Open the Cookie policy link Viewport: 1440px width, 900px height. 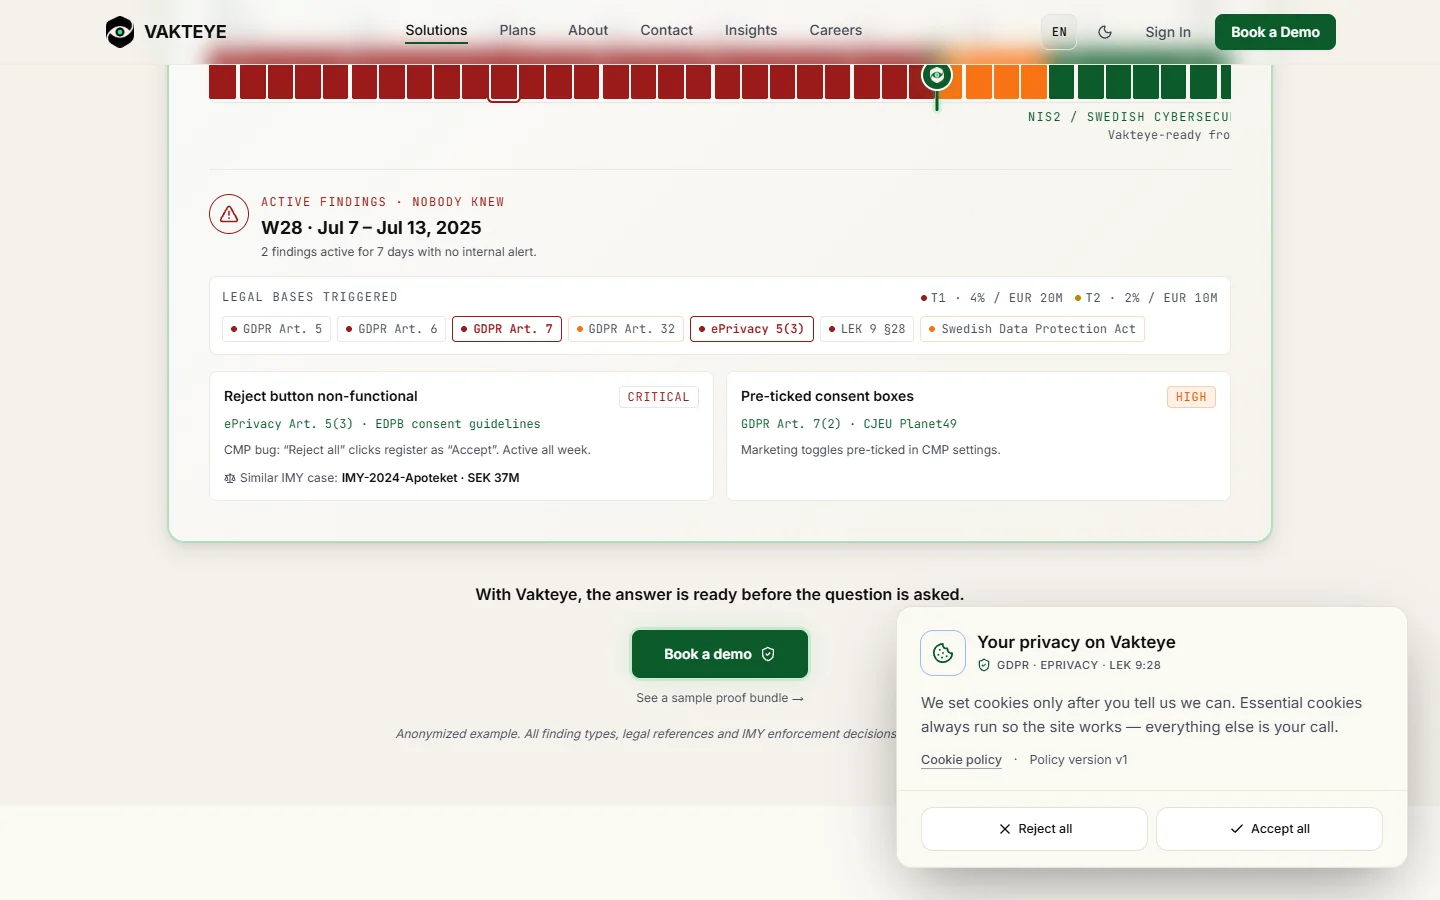(x=961, y=760)
